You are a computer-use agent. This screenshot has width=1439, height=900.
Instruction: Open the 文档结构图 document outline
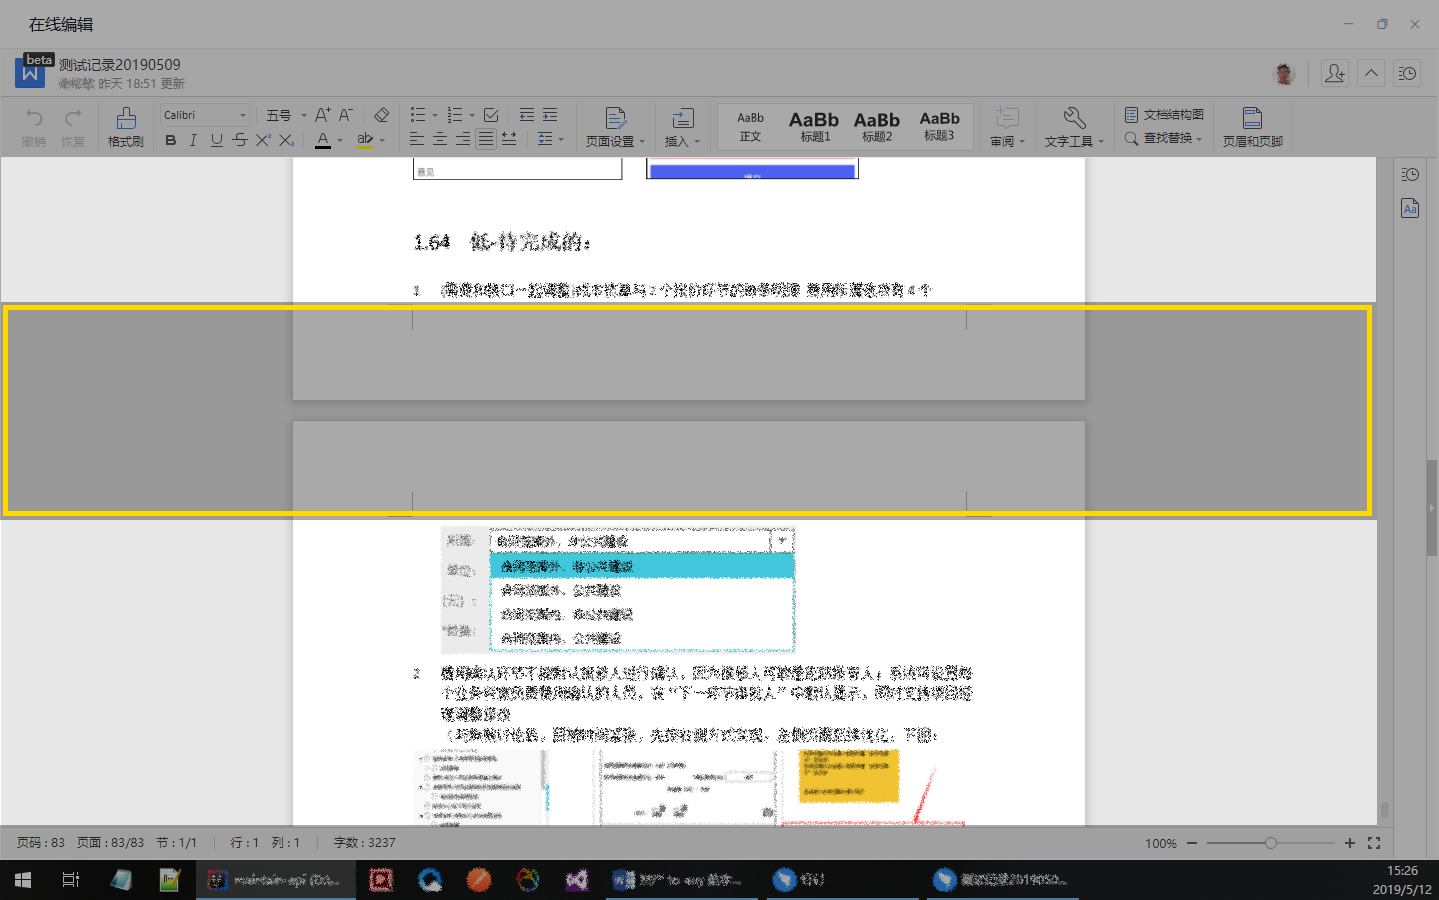coord(1164,115)
